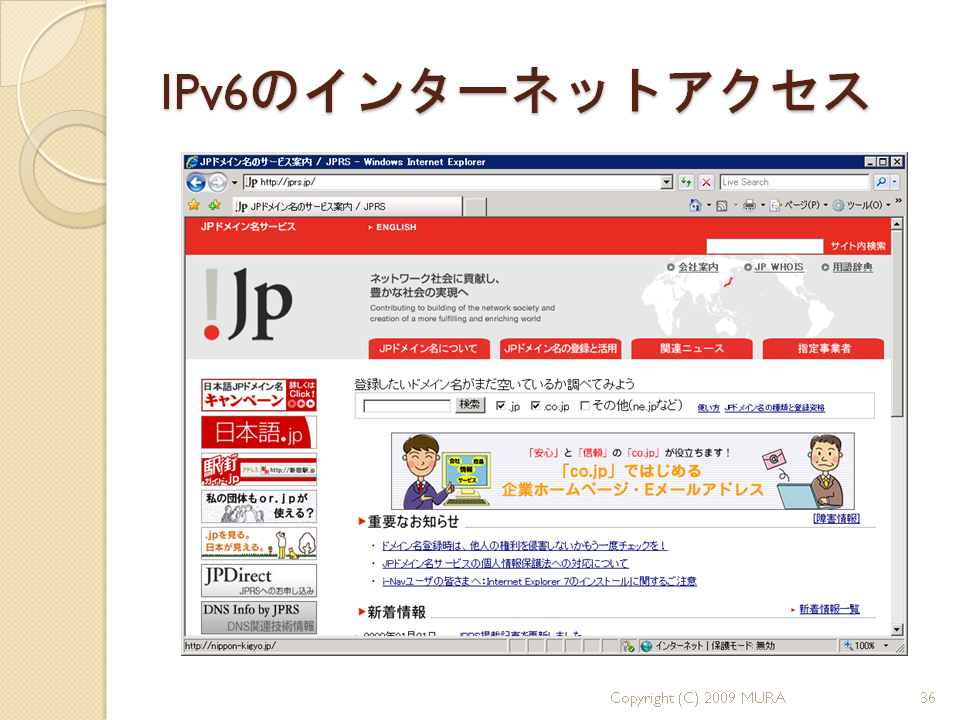
Task: Click the 日本語JPドメイン名キャンペーン banner
Action: click(259, 395)
